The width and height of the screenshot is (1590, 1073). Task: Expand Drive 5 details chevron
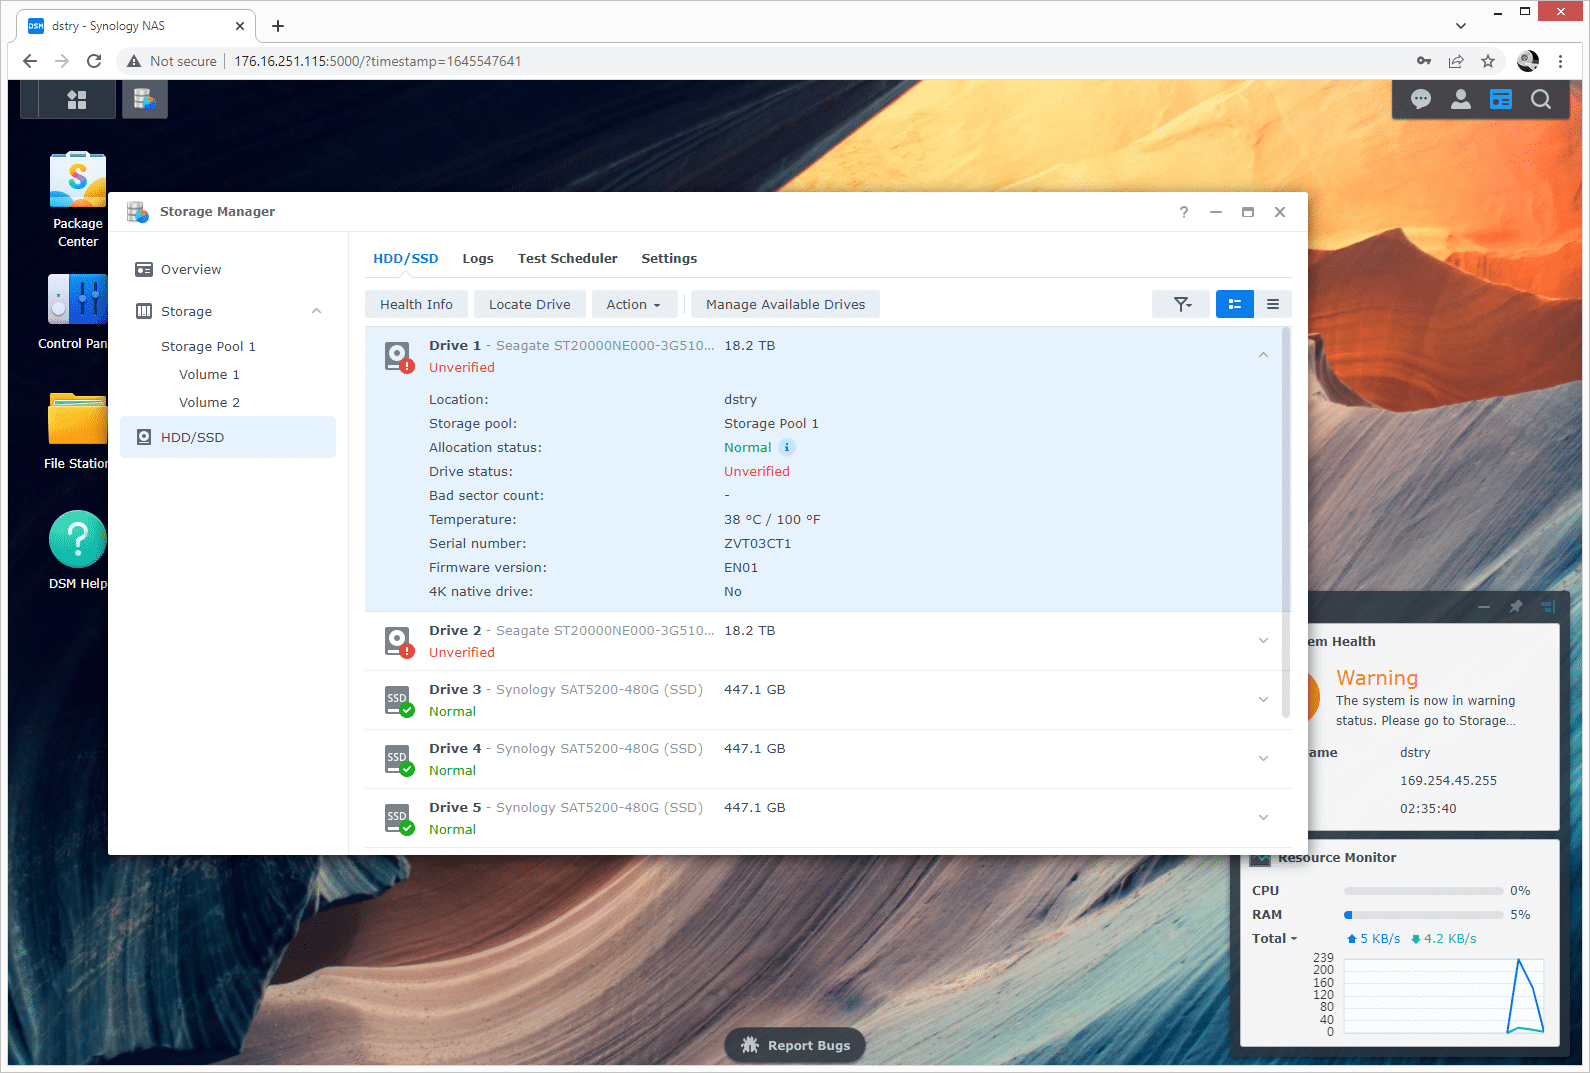click(1263, 817)
